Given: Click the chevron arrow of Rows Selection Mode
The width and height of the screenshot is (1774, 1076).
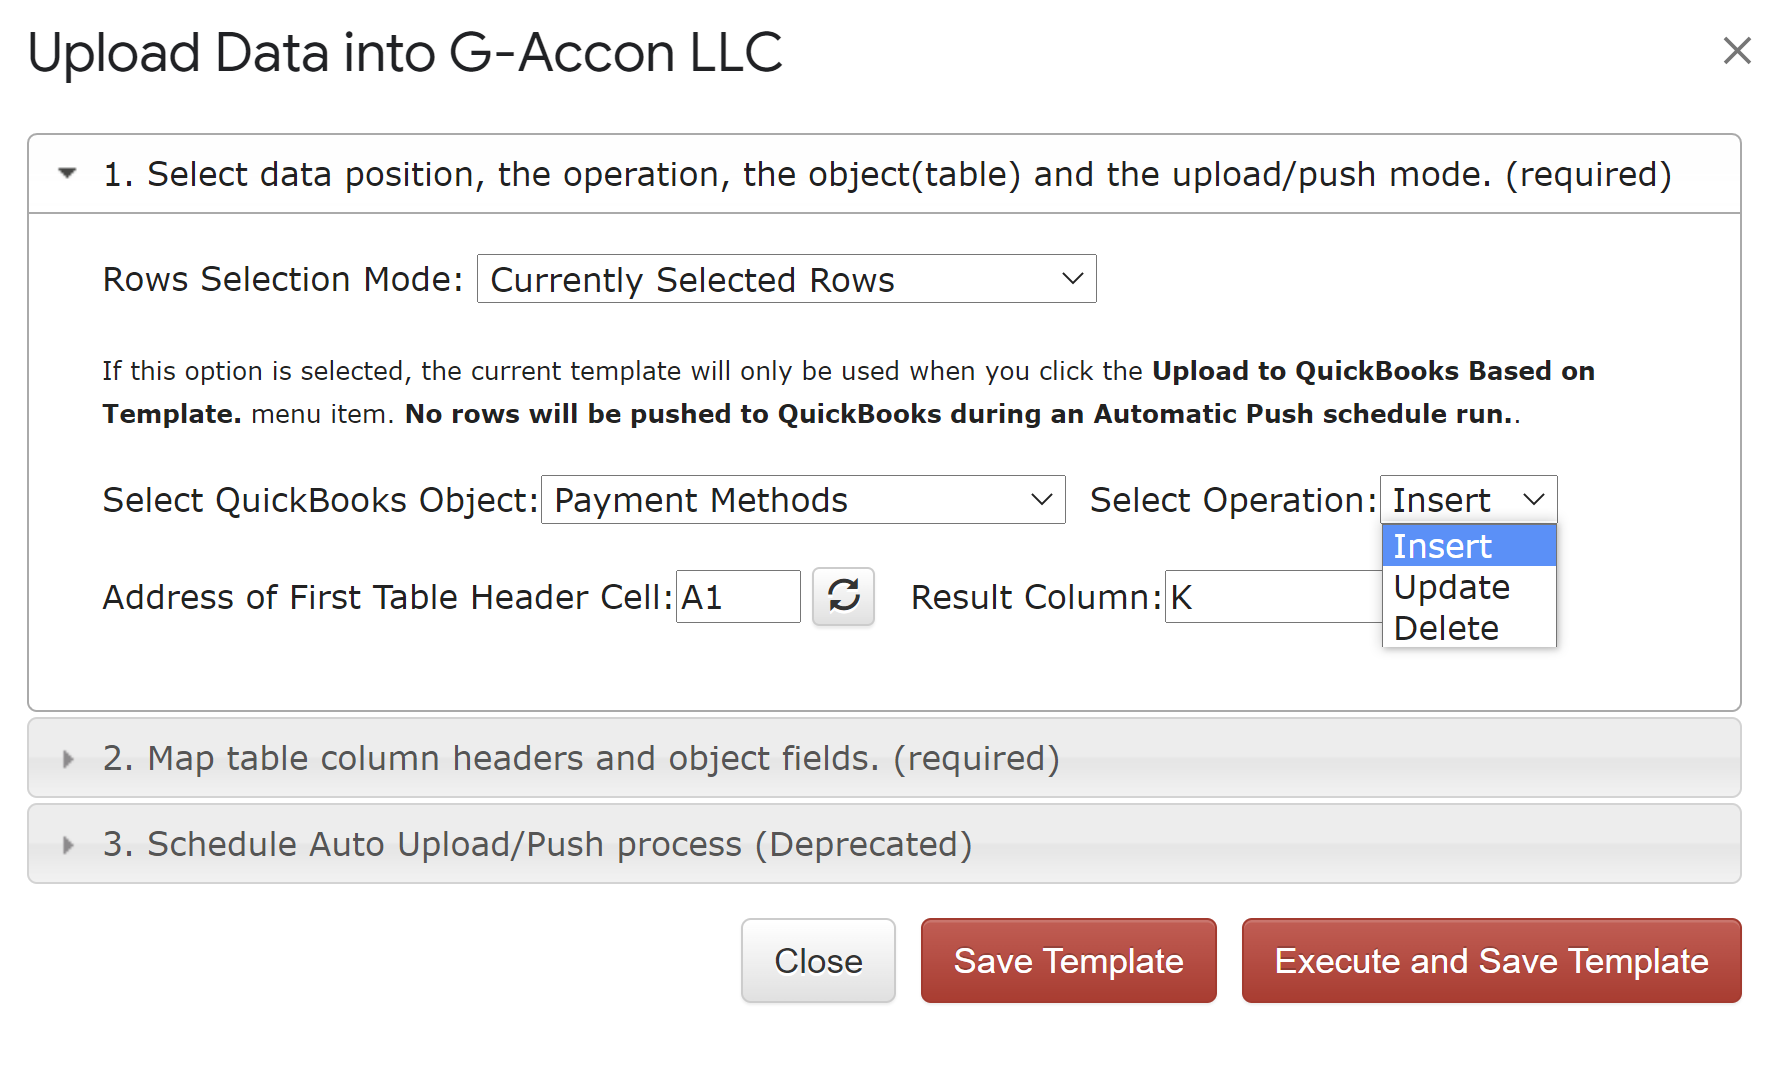Looking at the screenshot, I should (1072, 279).
